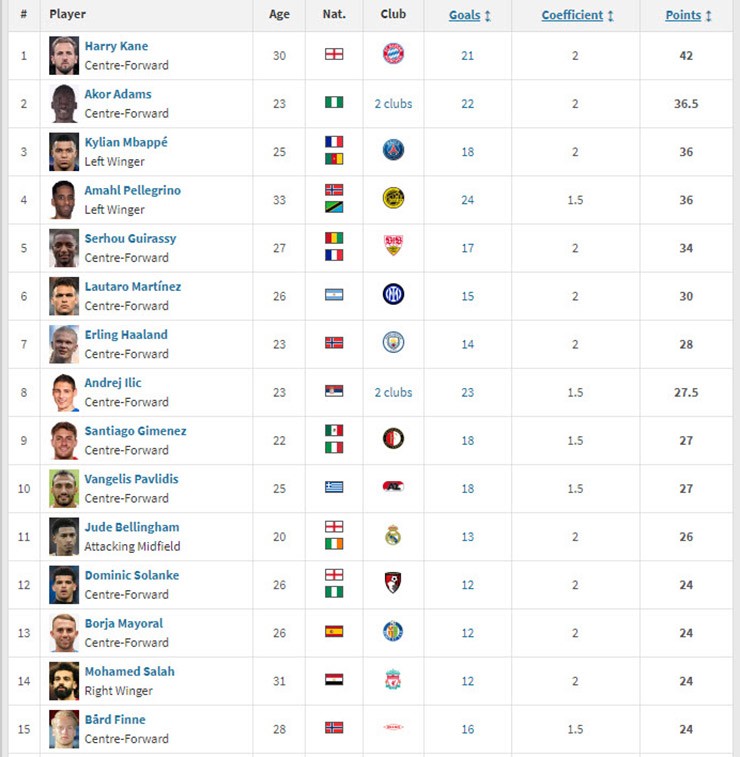Click VfB Stuttgart crest for Guirassy
Image resolution: width=740 pixels, height=757 pixels.
pyautogui.click(x=393, y=247)
